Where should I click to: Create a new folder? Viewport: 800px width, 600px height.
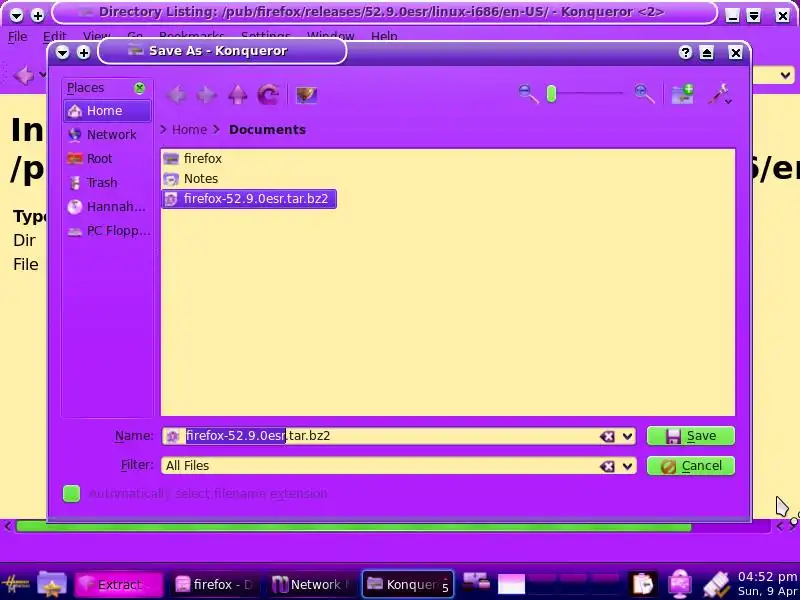(x=683, y=94)
